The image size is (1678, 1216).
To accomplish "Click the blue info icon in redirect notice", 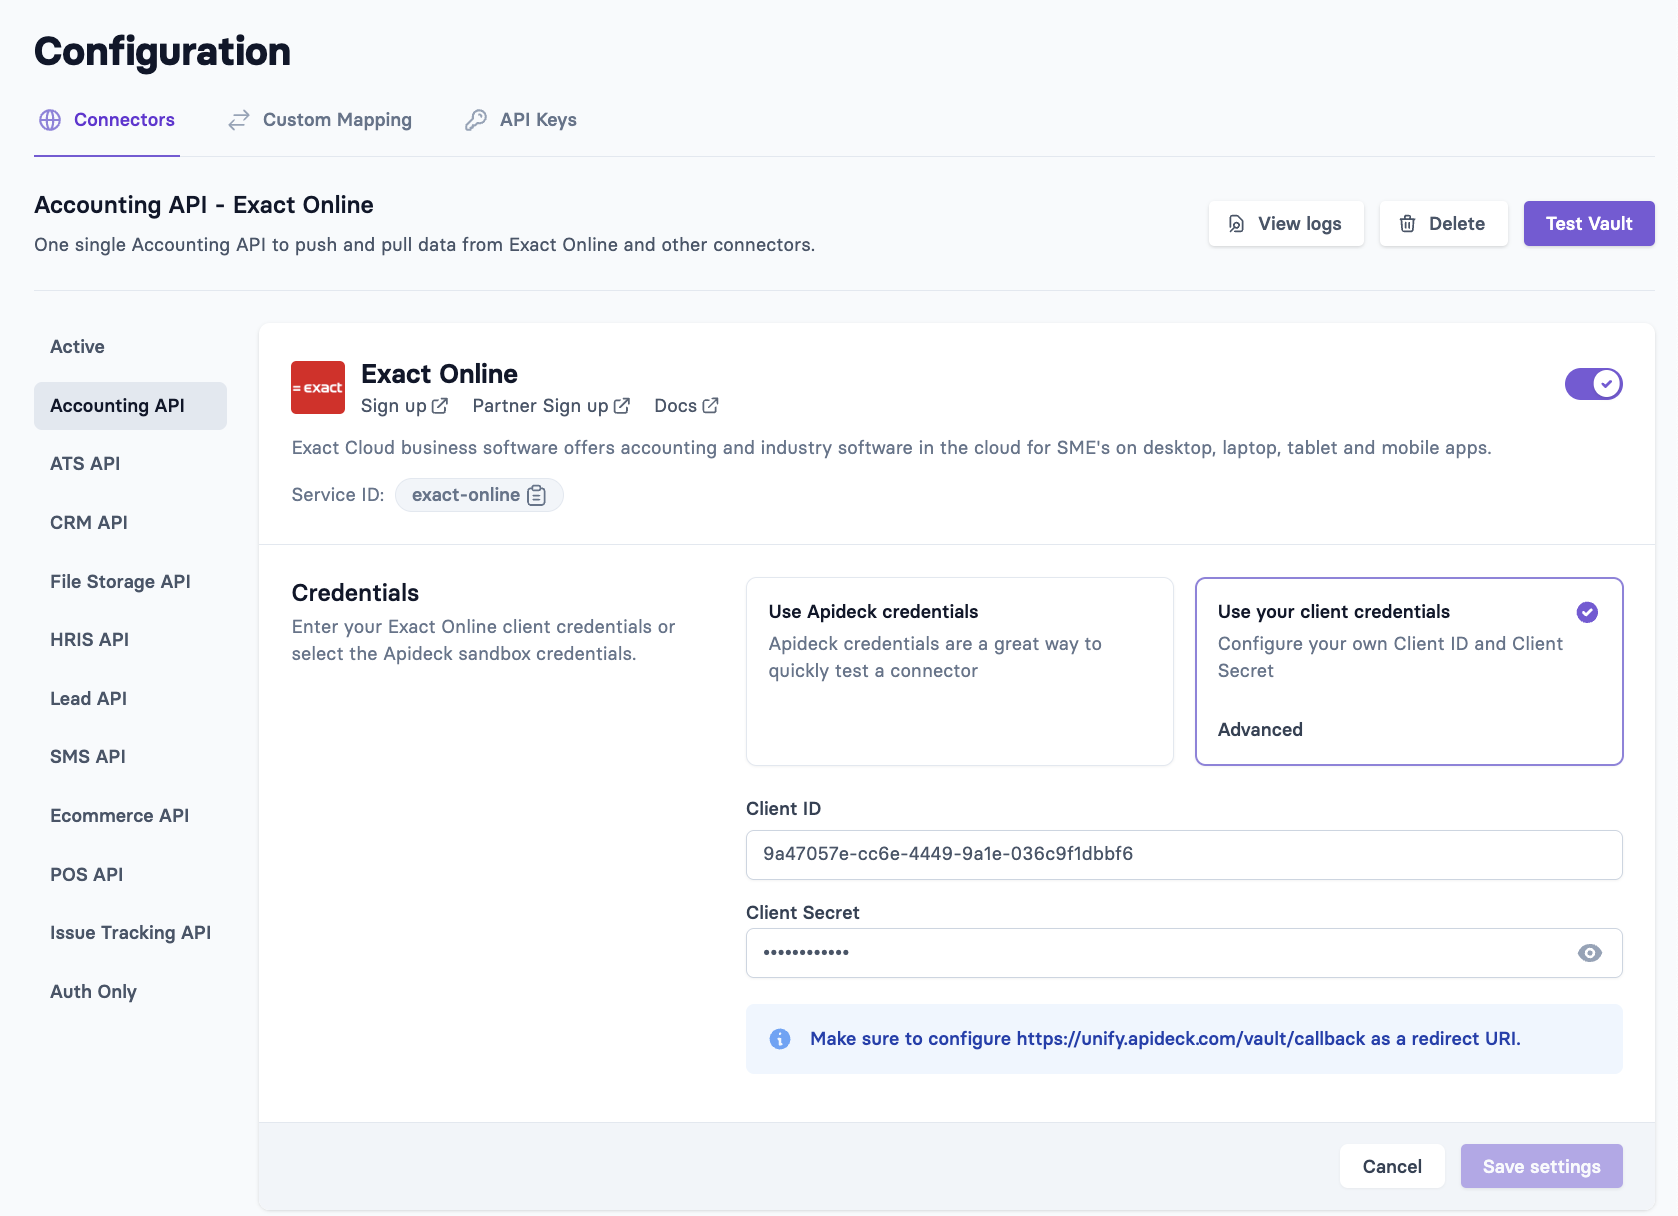I will (x=780, y=1039).
